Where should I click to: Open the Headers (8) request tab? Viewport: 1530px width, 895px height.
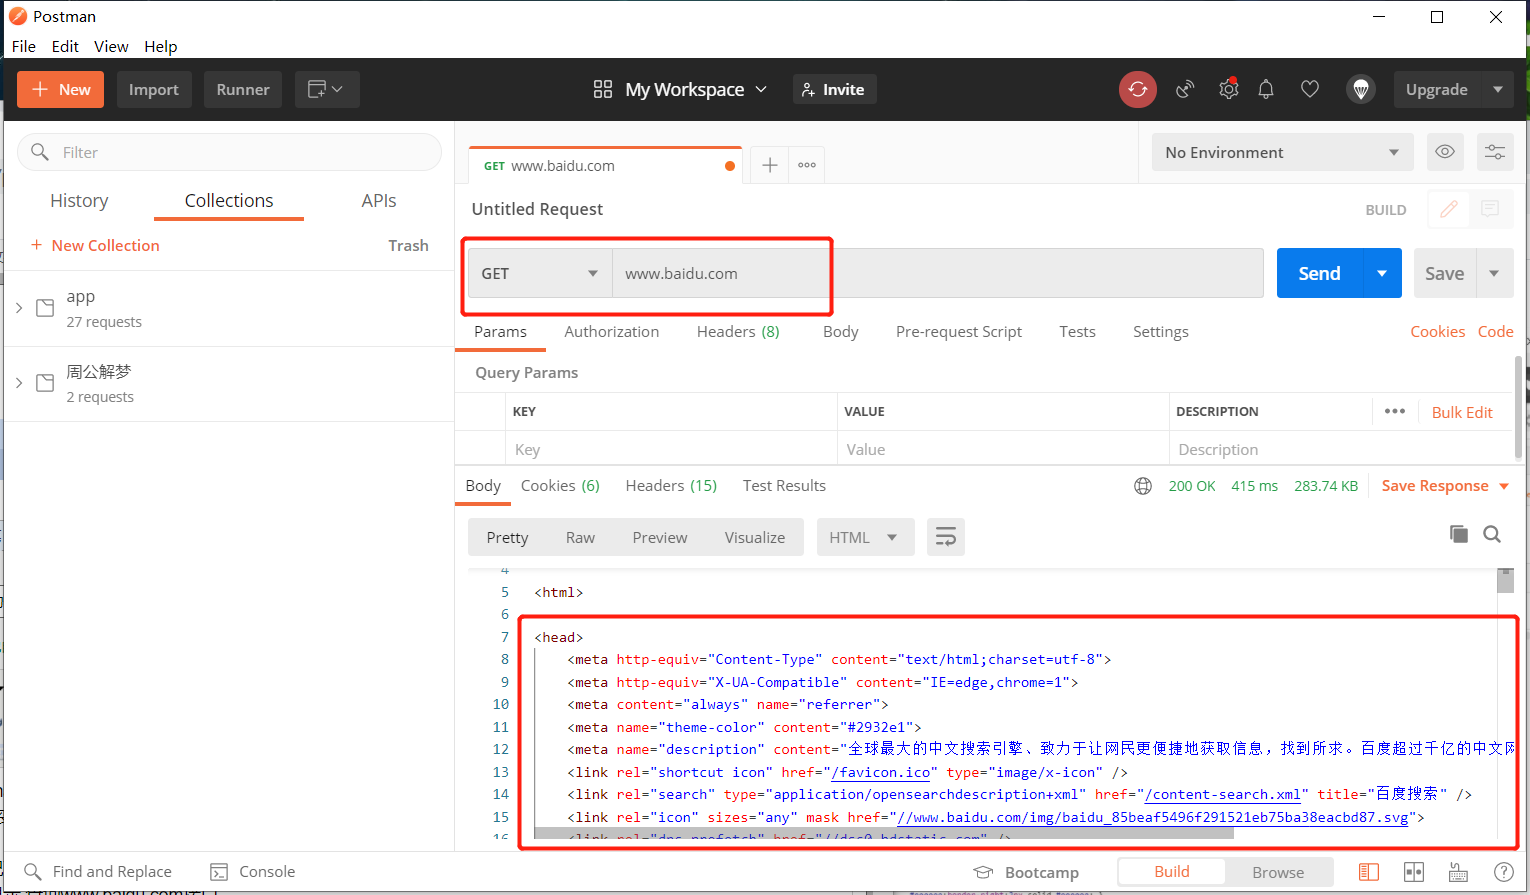(x=738, y=332)
